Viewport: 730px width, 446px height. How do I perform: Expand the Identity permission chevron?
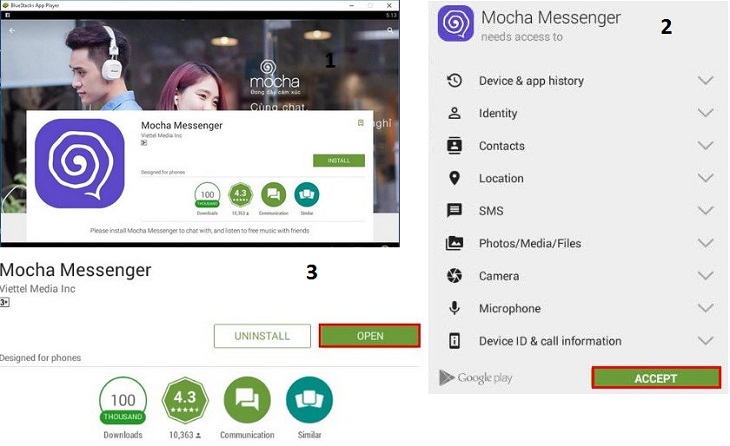point(706,113)
